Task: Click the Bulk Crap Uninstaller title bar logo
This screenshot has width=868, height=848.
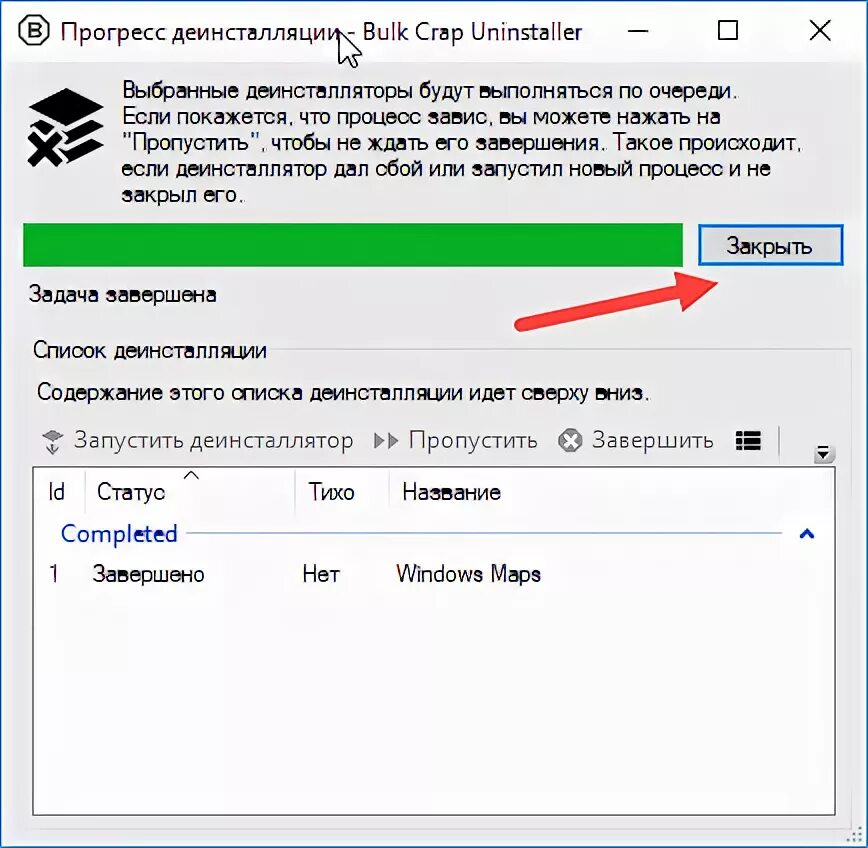Action: 34,32
